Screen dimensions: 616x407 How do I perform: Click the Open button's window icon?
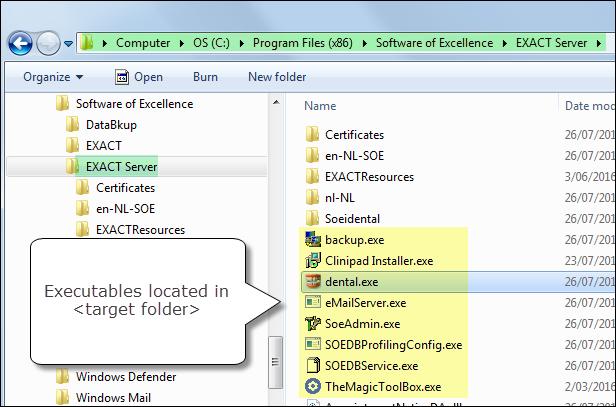(x=122, y=77)
